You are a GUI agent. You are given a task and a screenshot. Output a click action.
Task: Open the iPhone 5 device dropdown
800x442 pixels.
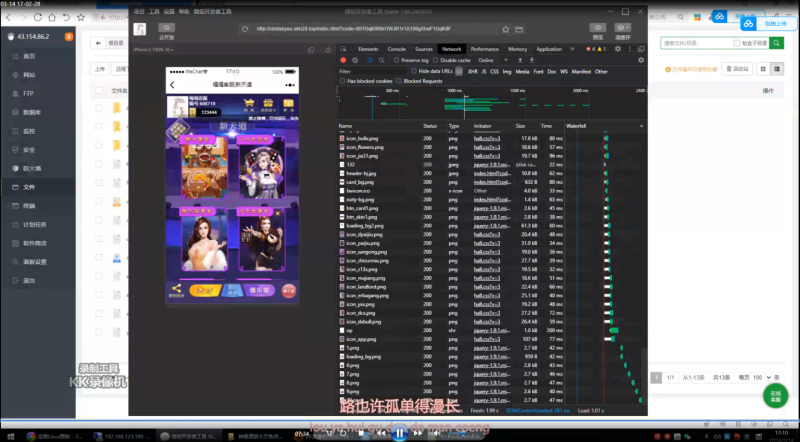[x=154, y=50]
